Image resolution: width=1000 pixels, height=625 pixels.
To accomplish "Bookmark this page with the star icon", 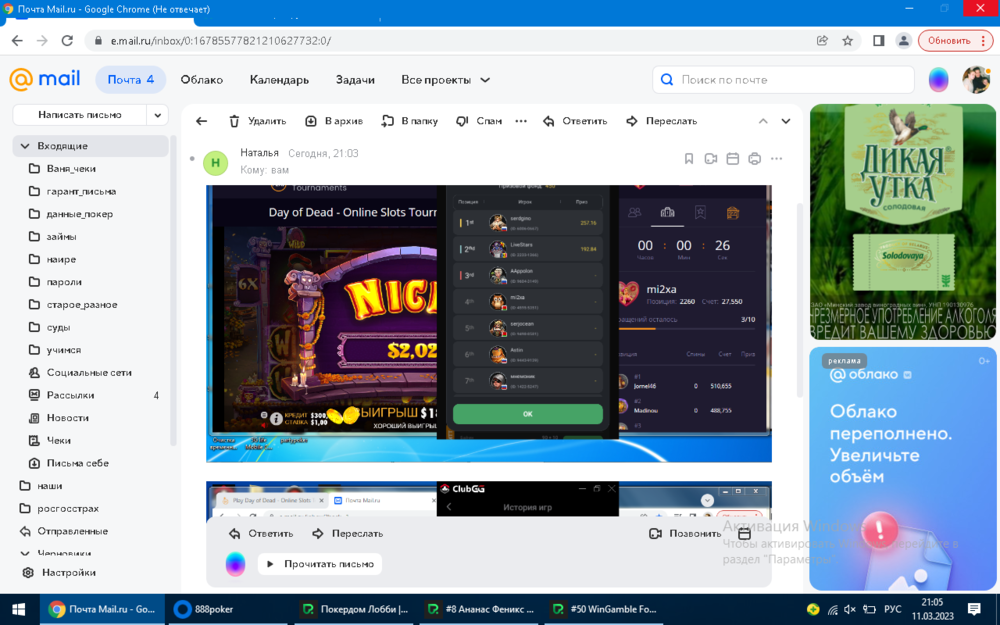I will point(848,41).
